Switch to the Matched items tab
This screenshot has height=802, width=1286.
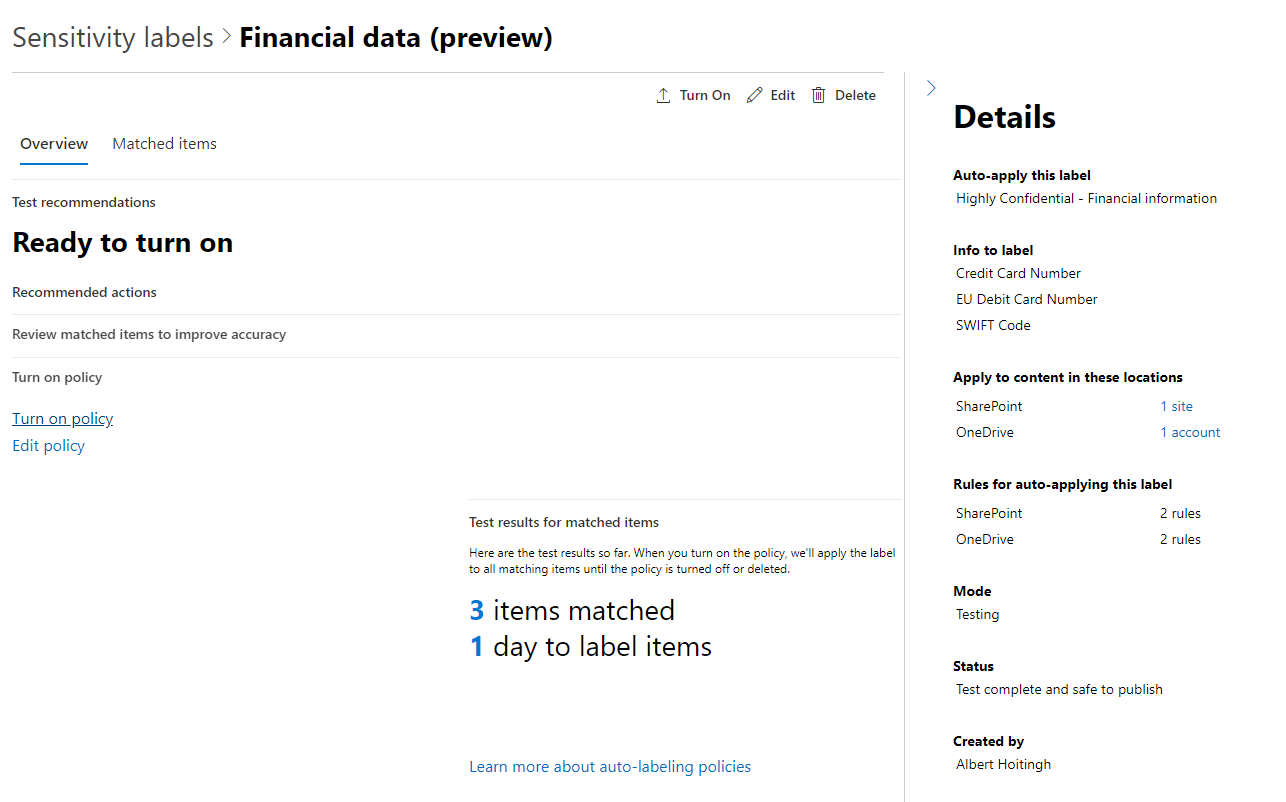click(164, 144)
